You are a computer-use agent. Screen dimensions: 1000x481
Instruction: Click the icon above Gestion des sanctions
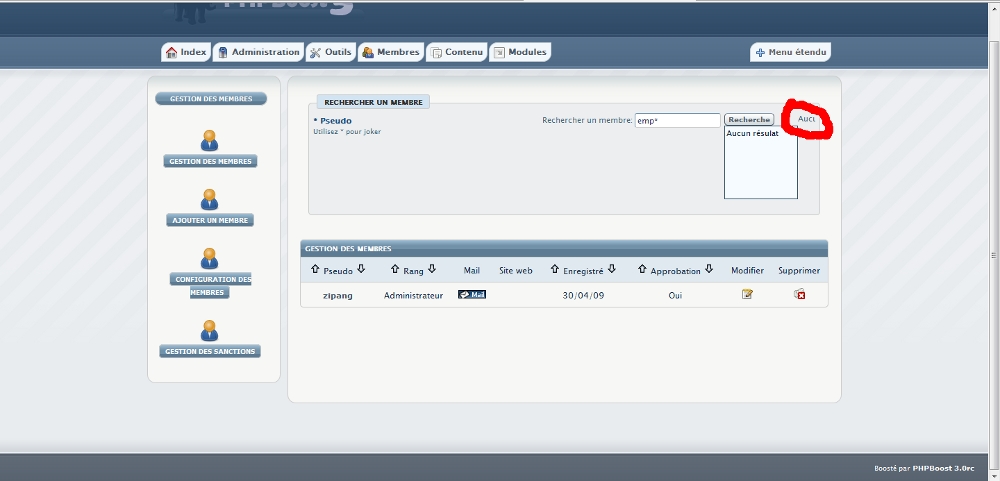[x=210, y=330]
